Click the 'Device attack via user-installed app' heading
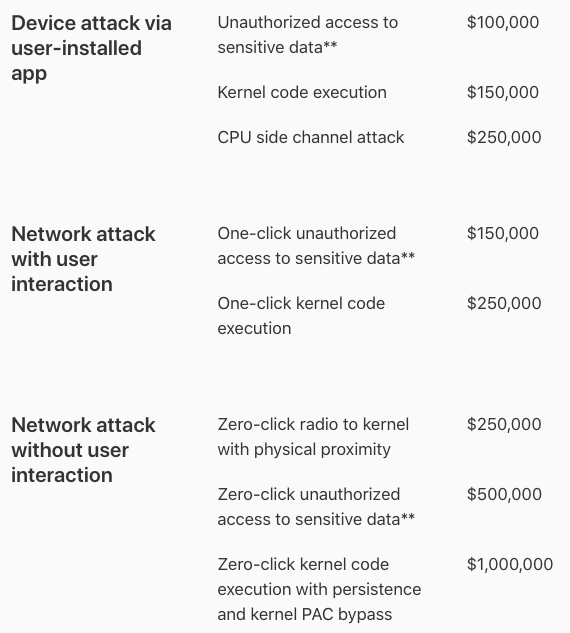The height and width of the screenshot is (633, 570). click(x=91, y=48)
